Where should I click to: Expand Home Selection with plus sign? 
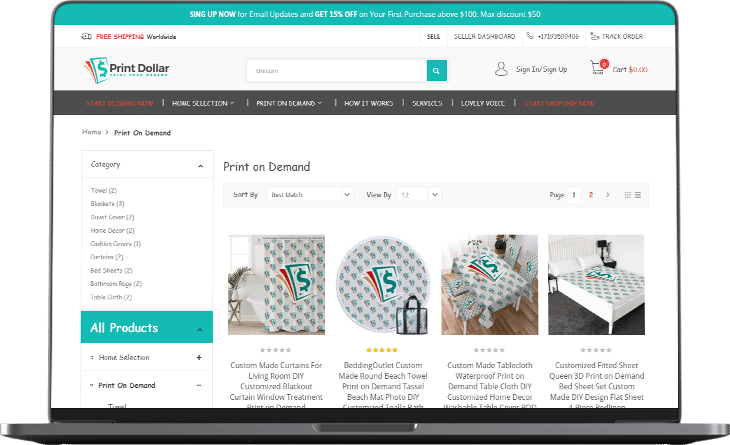pos(199,357)
